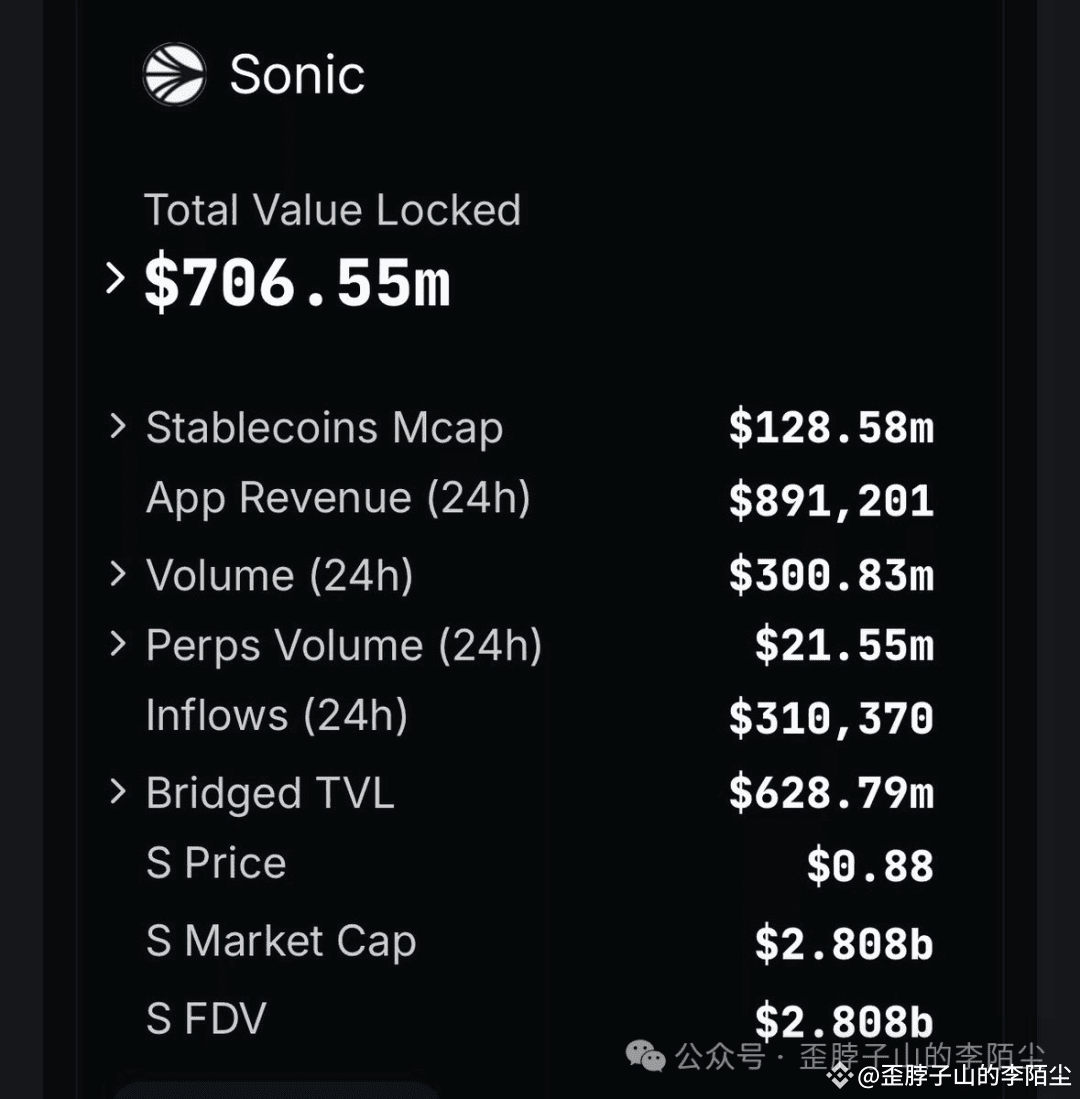
Task: Expand the Volume (24h) chevron
Action: click(118, 574)
